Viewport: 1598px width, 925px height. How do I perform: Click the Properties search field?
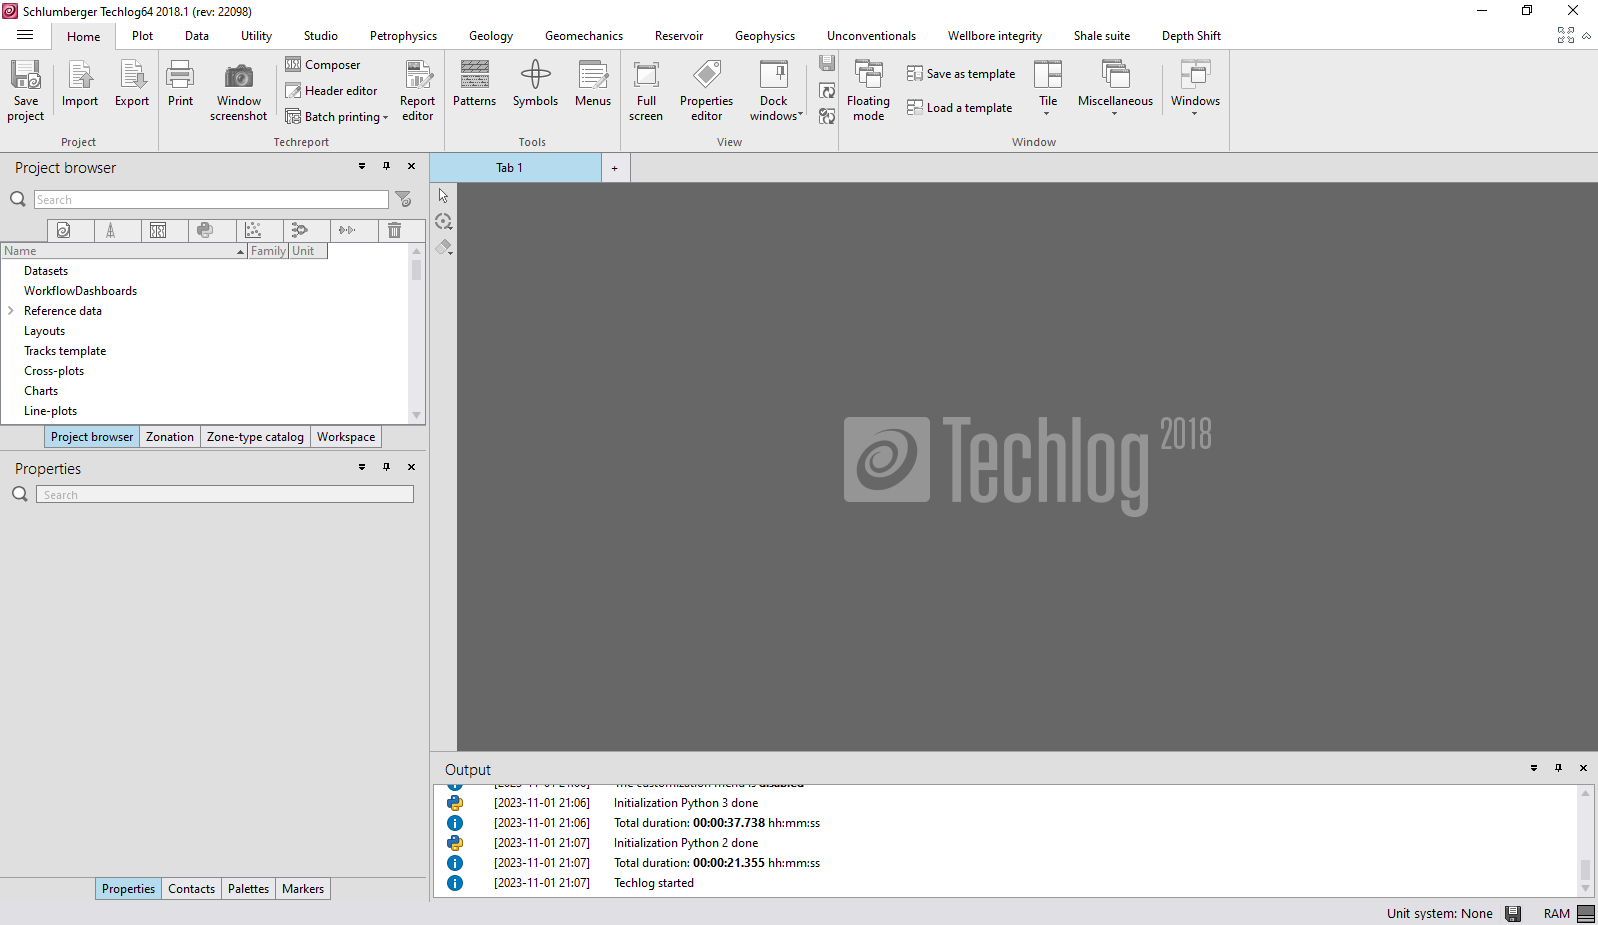coord(225,495)
